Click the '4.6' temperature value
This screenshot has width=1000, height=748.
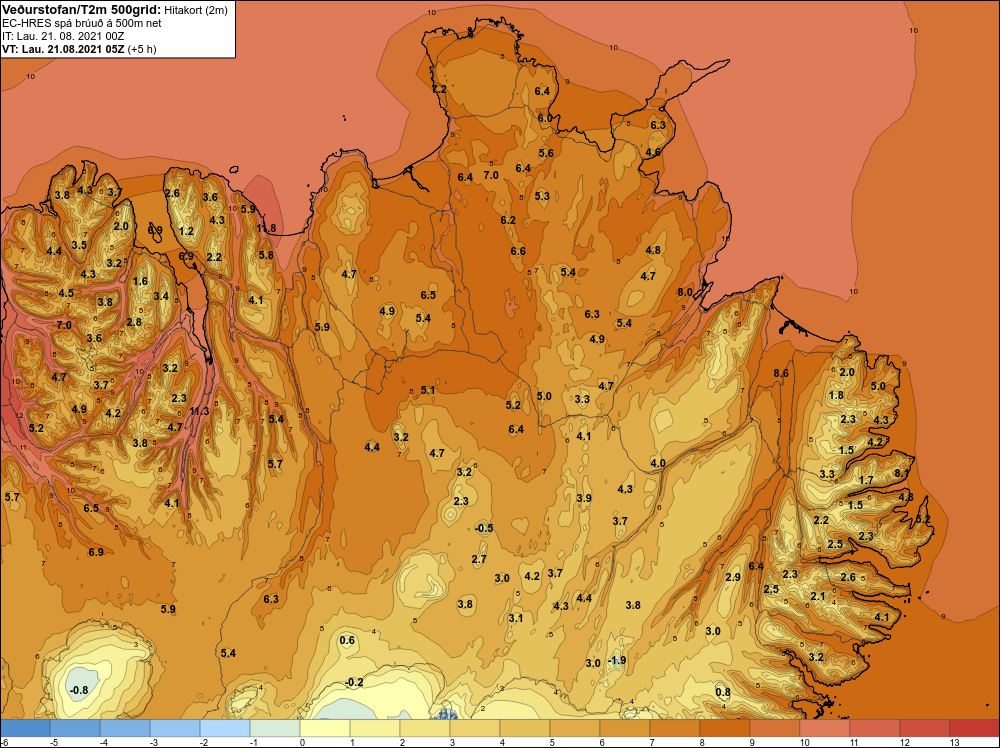tap(653, 152)
